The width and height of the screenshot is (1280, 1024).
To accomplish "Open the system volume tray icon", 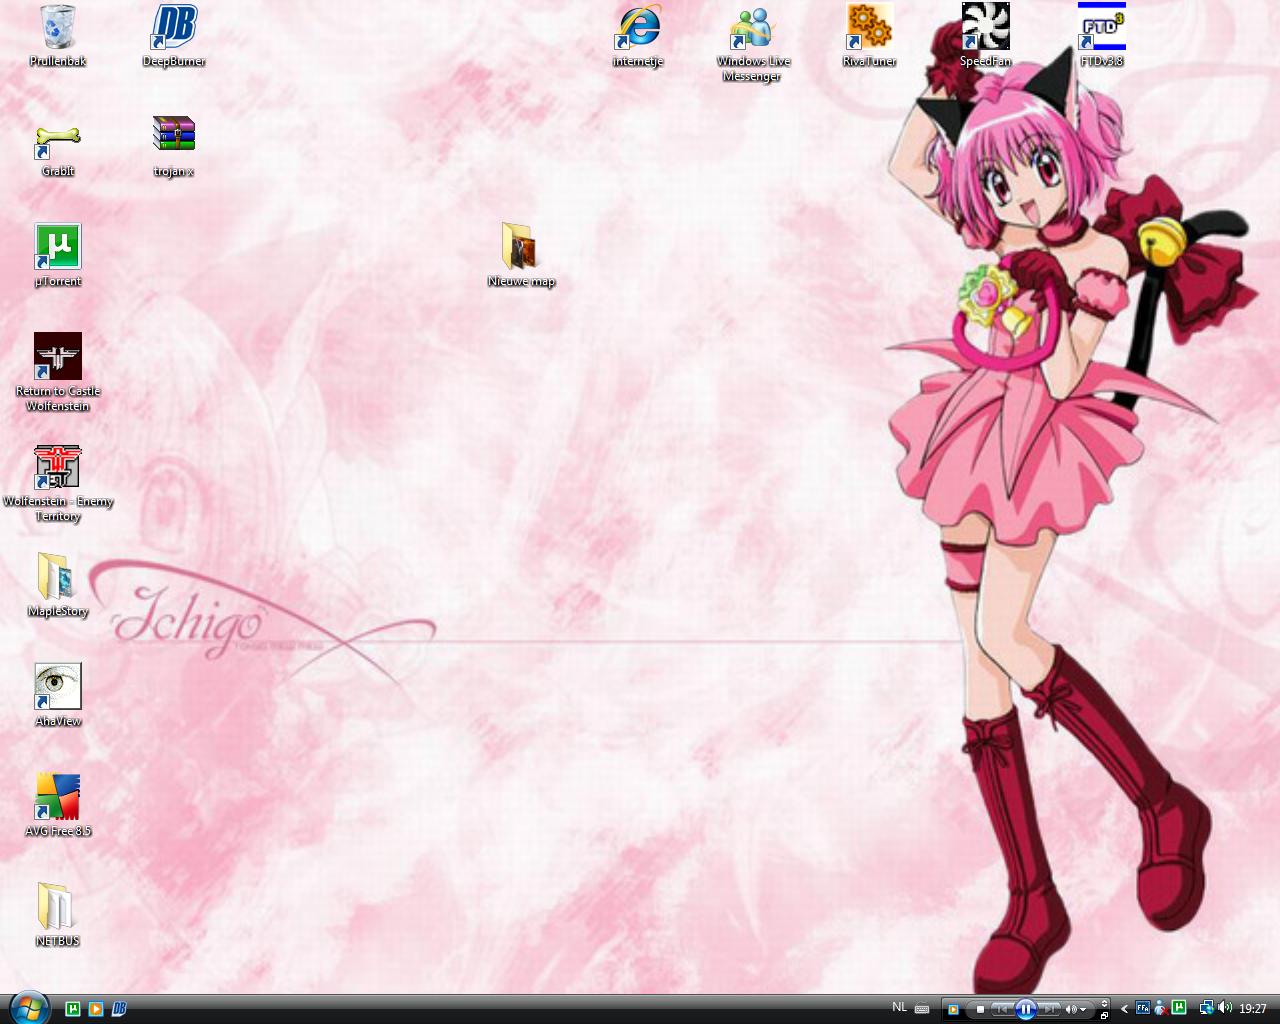I will pos(1225,1008).
